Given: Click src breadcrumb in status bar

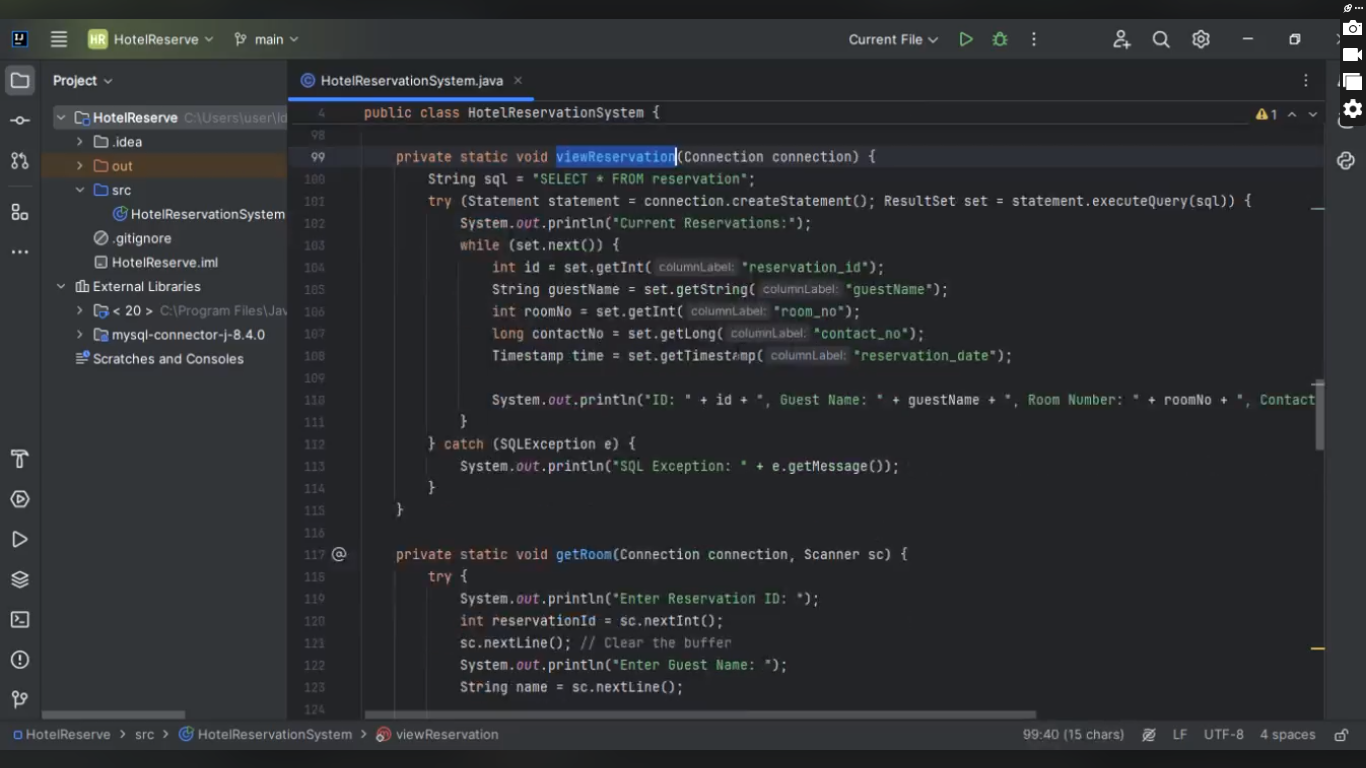Looking at the screenshot, I should coord(145,735).
